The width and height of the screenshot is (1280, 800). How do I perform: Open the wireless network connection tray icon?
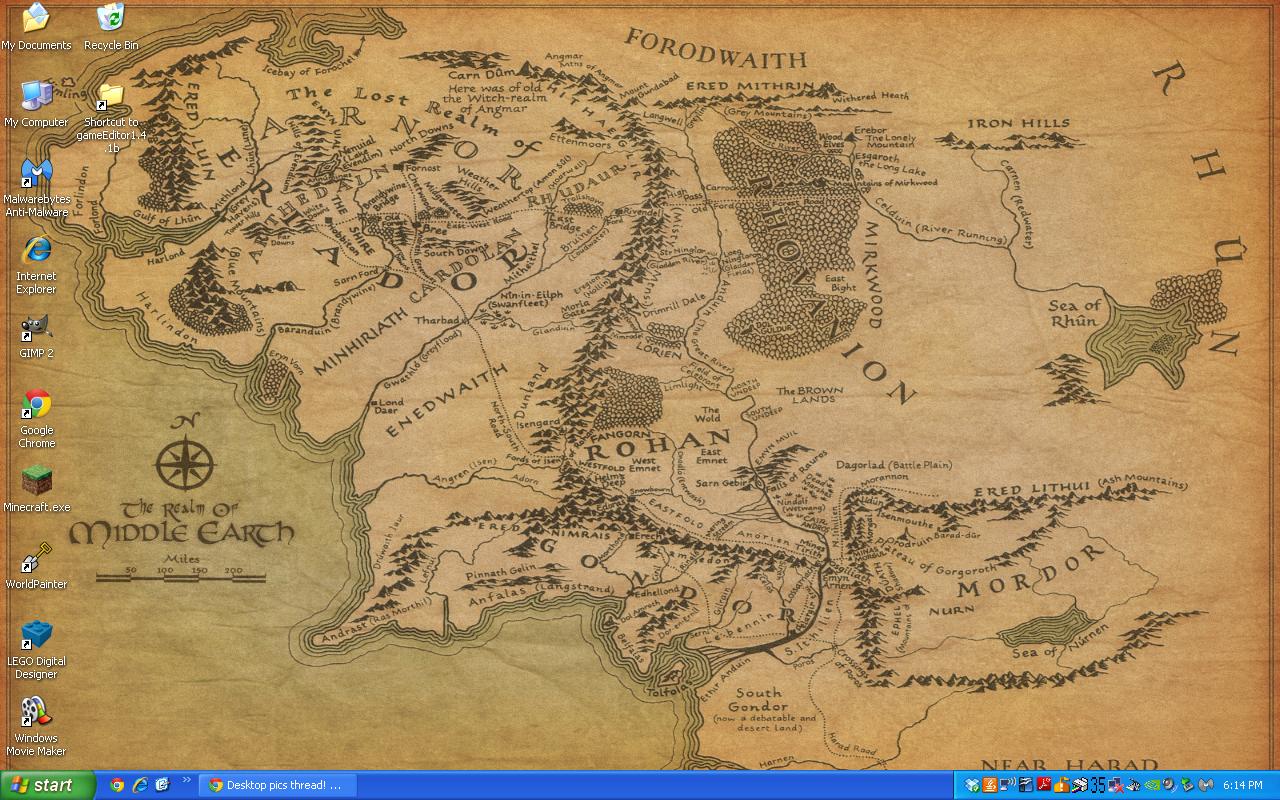[x=1008, y=785]
